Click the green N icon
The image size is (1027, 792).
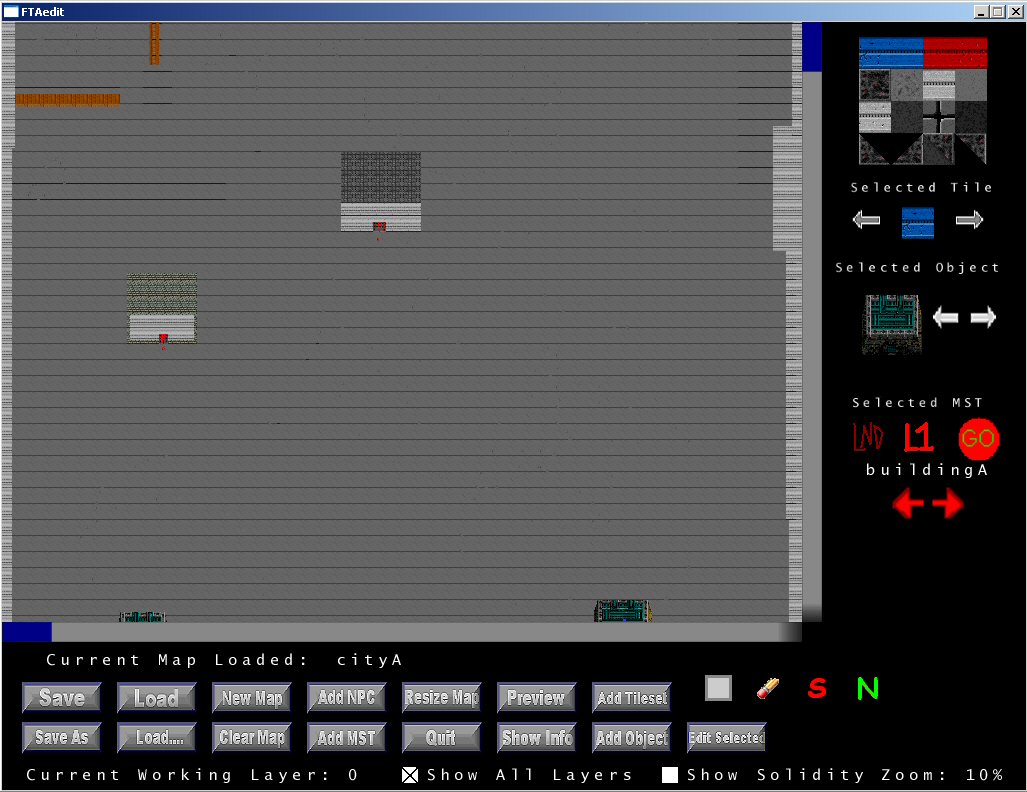click(x=867, y=688)
